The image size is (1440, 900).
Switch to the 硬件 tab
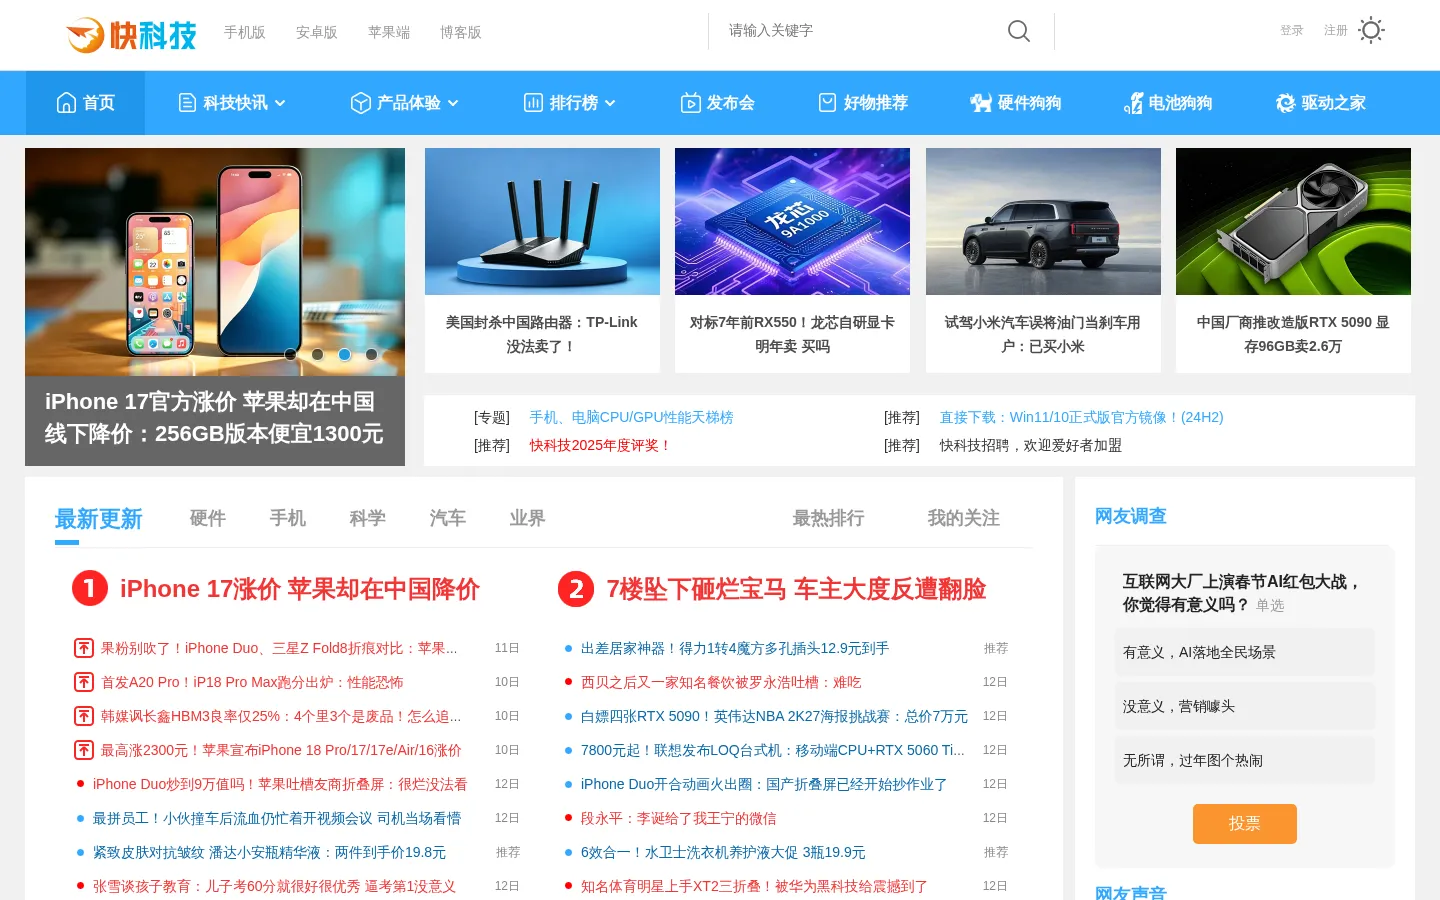208,518
